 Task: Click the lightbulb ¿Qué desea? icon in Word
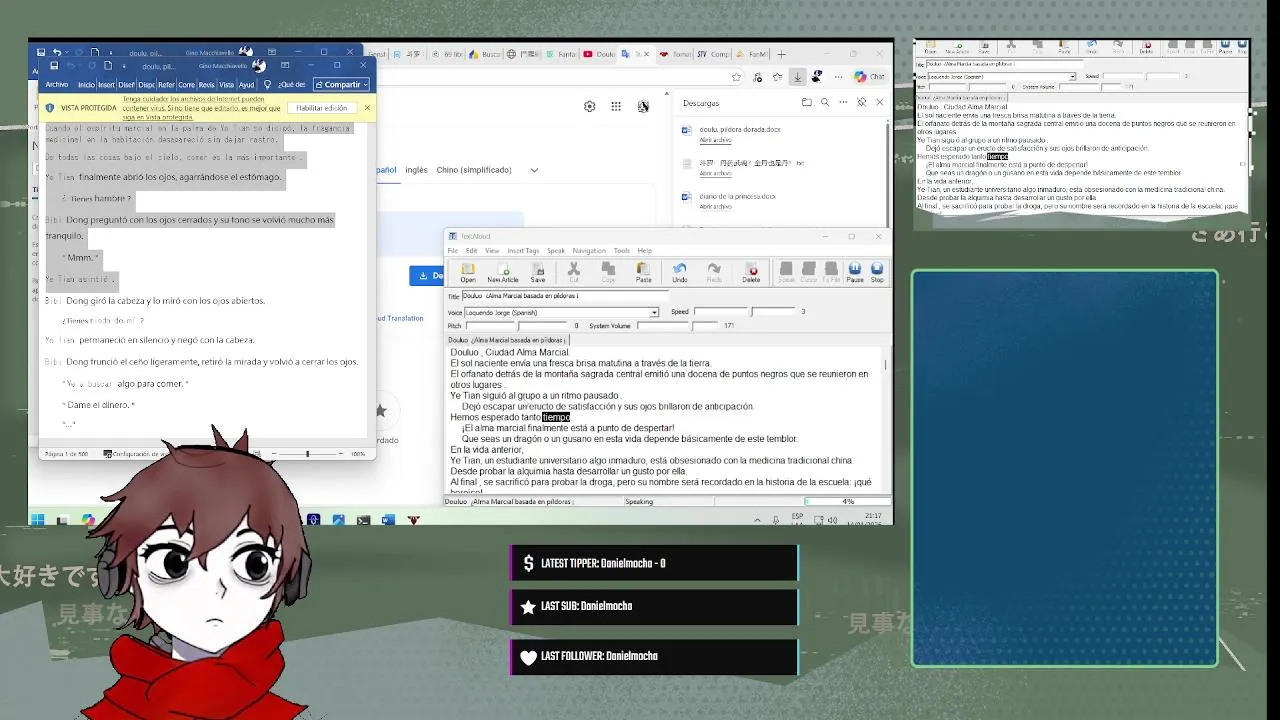(267, 85)
